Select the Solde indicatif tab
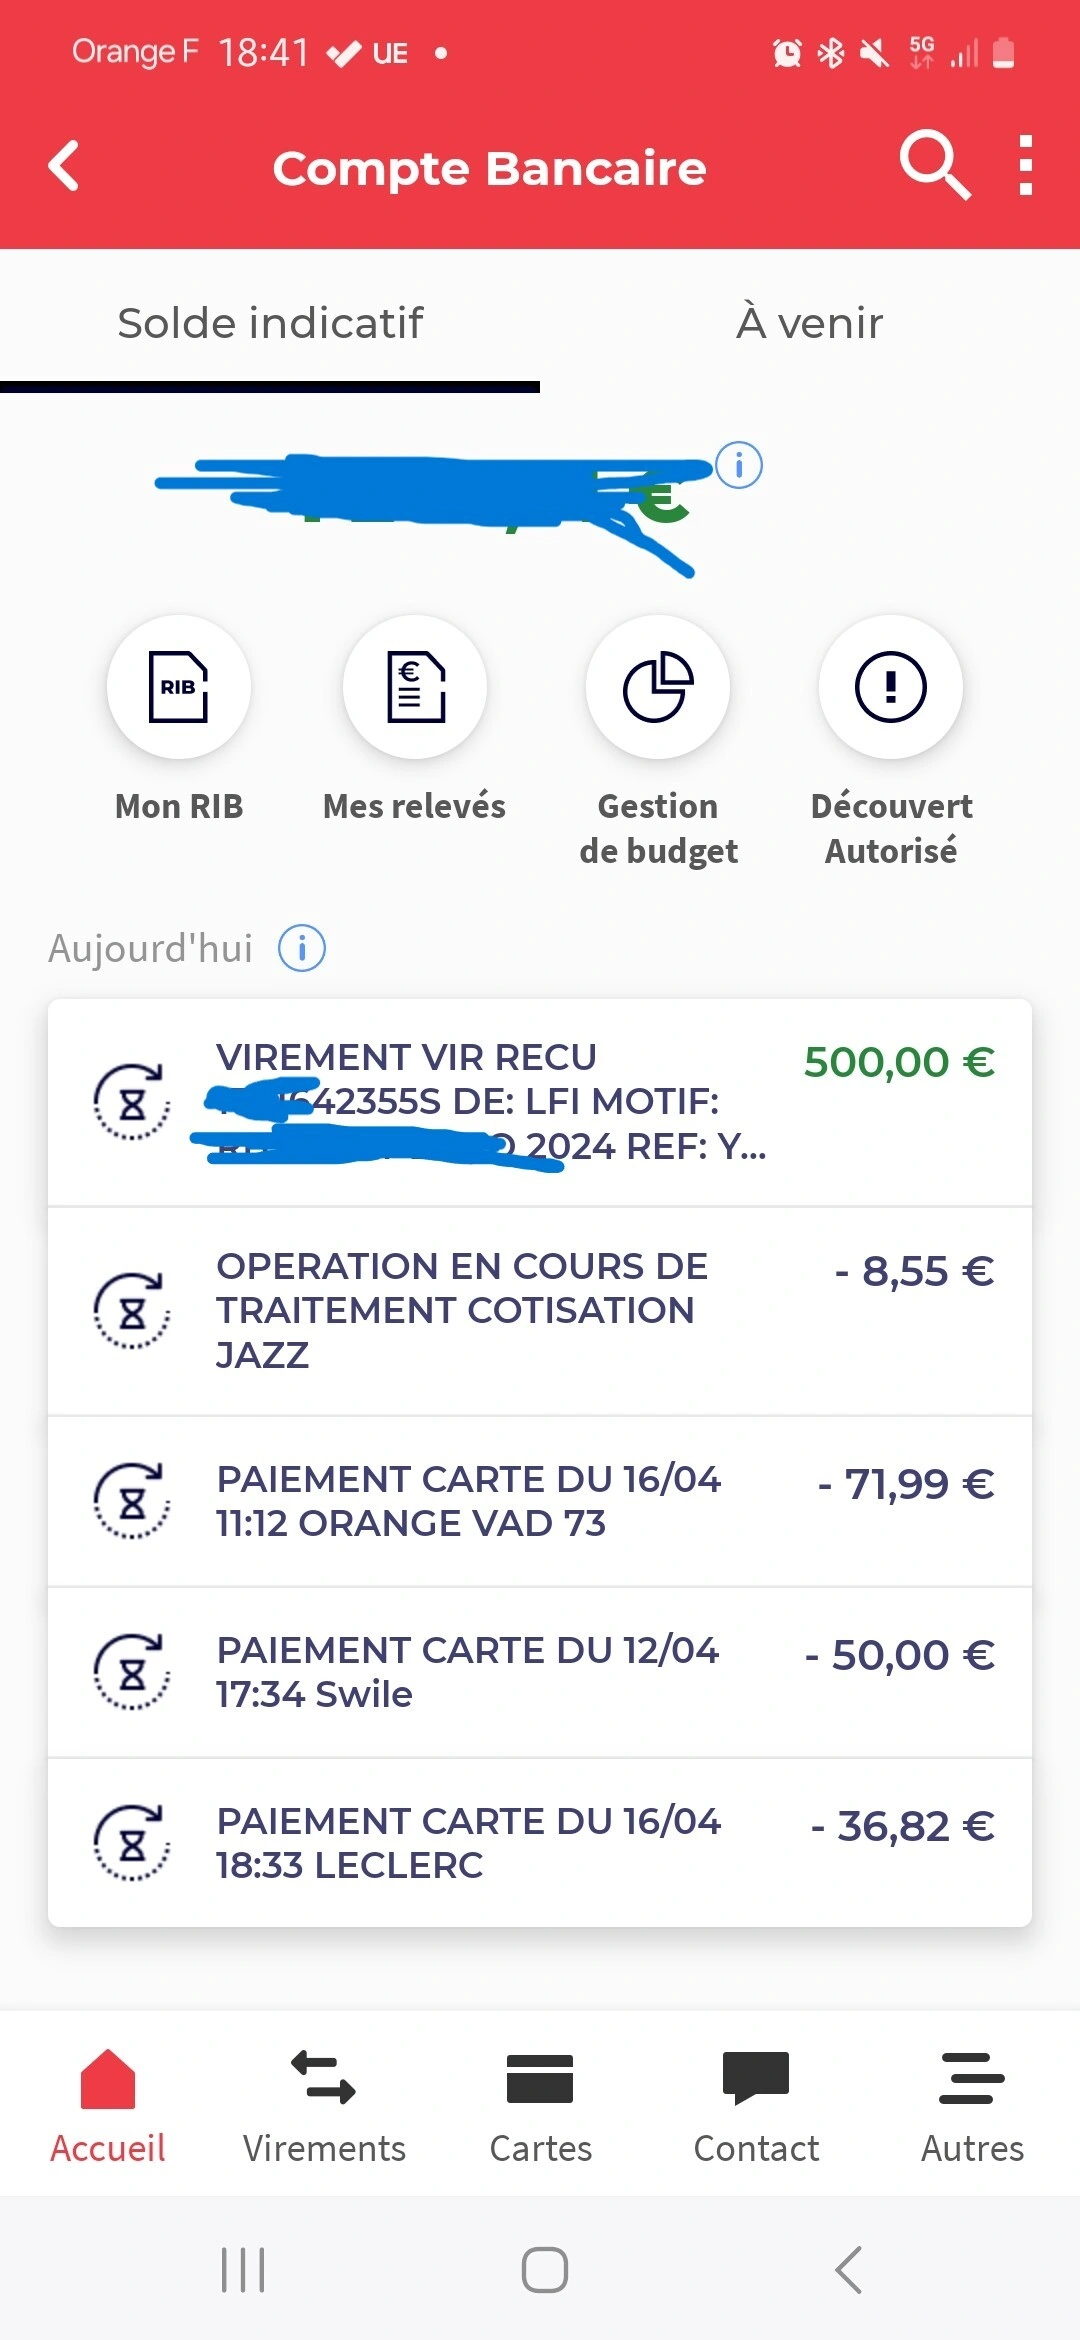The image size is (1080, 2340). pyautogui.click(x=270, y=323)
